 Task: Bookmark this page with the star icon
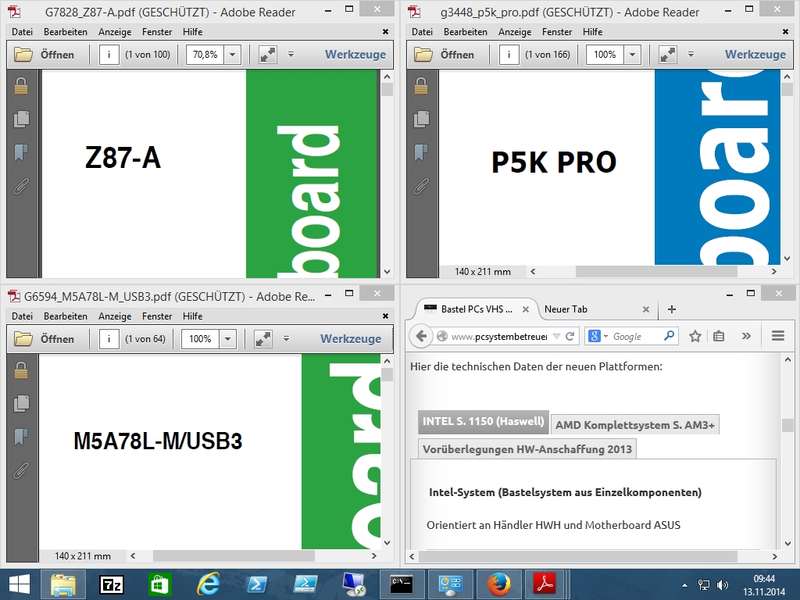695,336
